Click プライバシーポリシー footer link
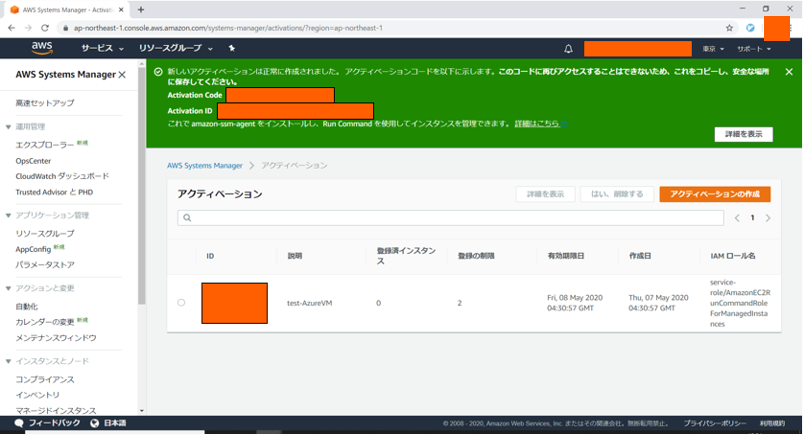 pyautogui.click(x=714, y=423)
